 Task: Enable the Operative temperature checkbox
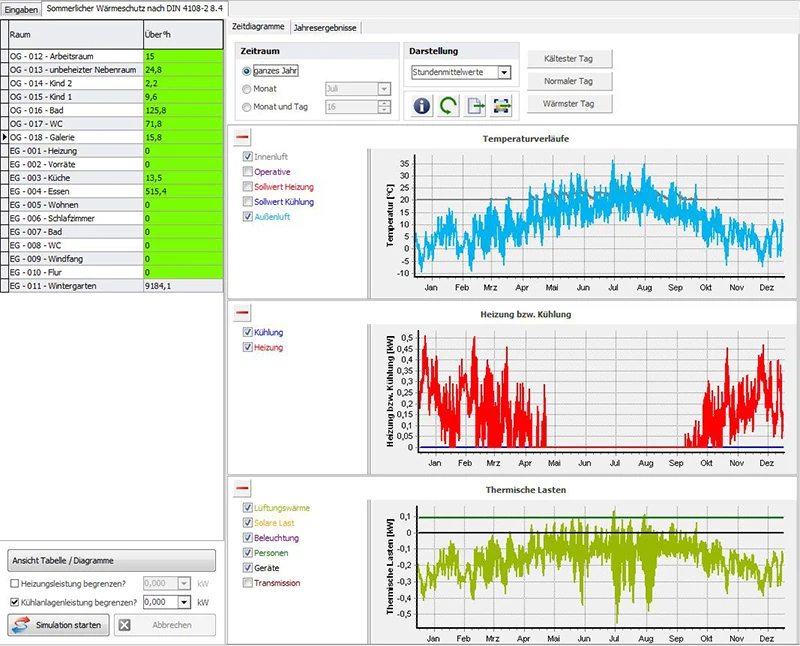(247, 172)
